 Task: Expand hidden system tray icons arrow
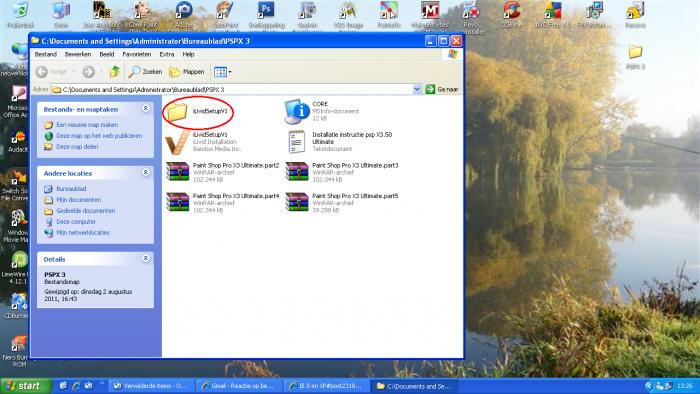[x=649, y=386]
